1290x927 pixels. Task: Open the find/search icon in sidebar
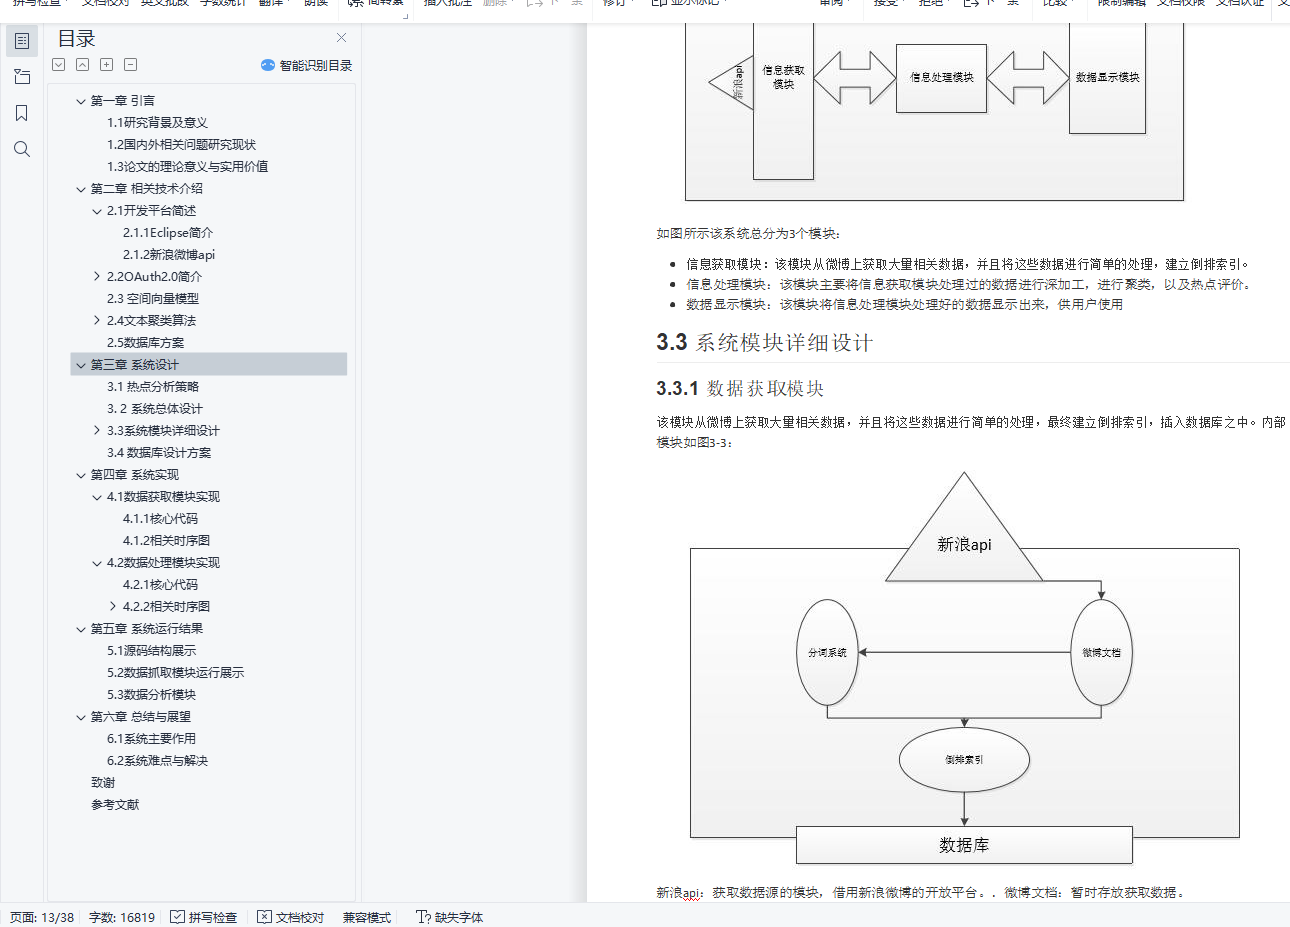coord(22,149)
